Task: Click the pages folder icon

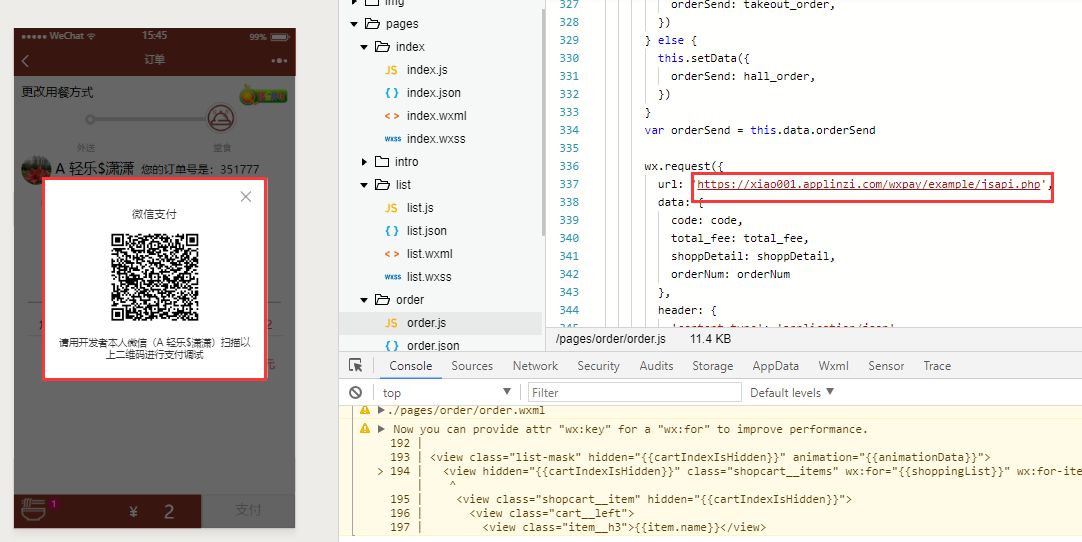Action: tap(372, 23)
